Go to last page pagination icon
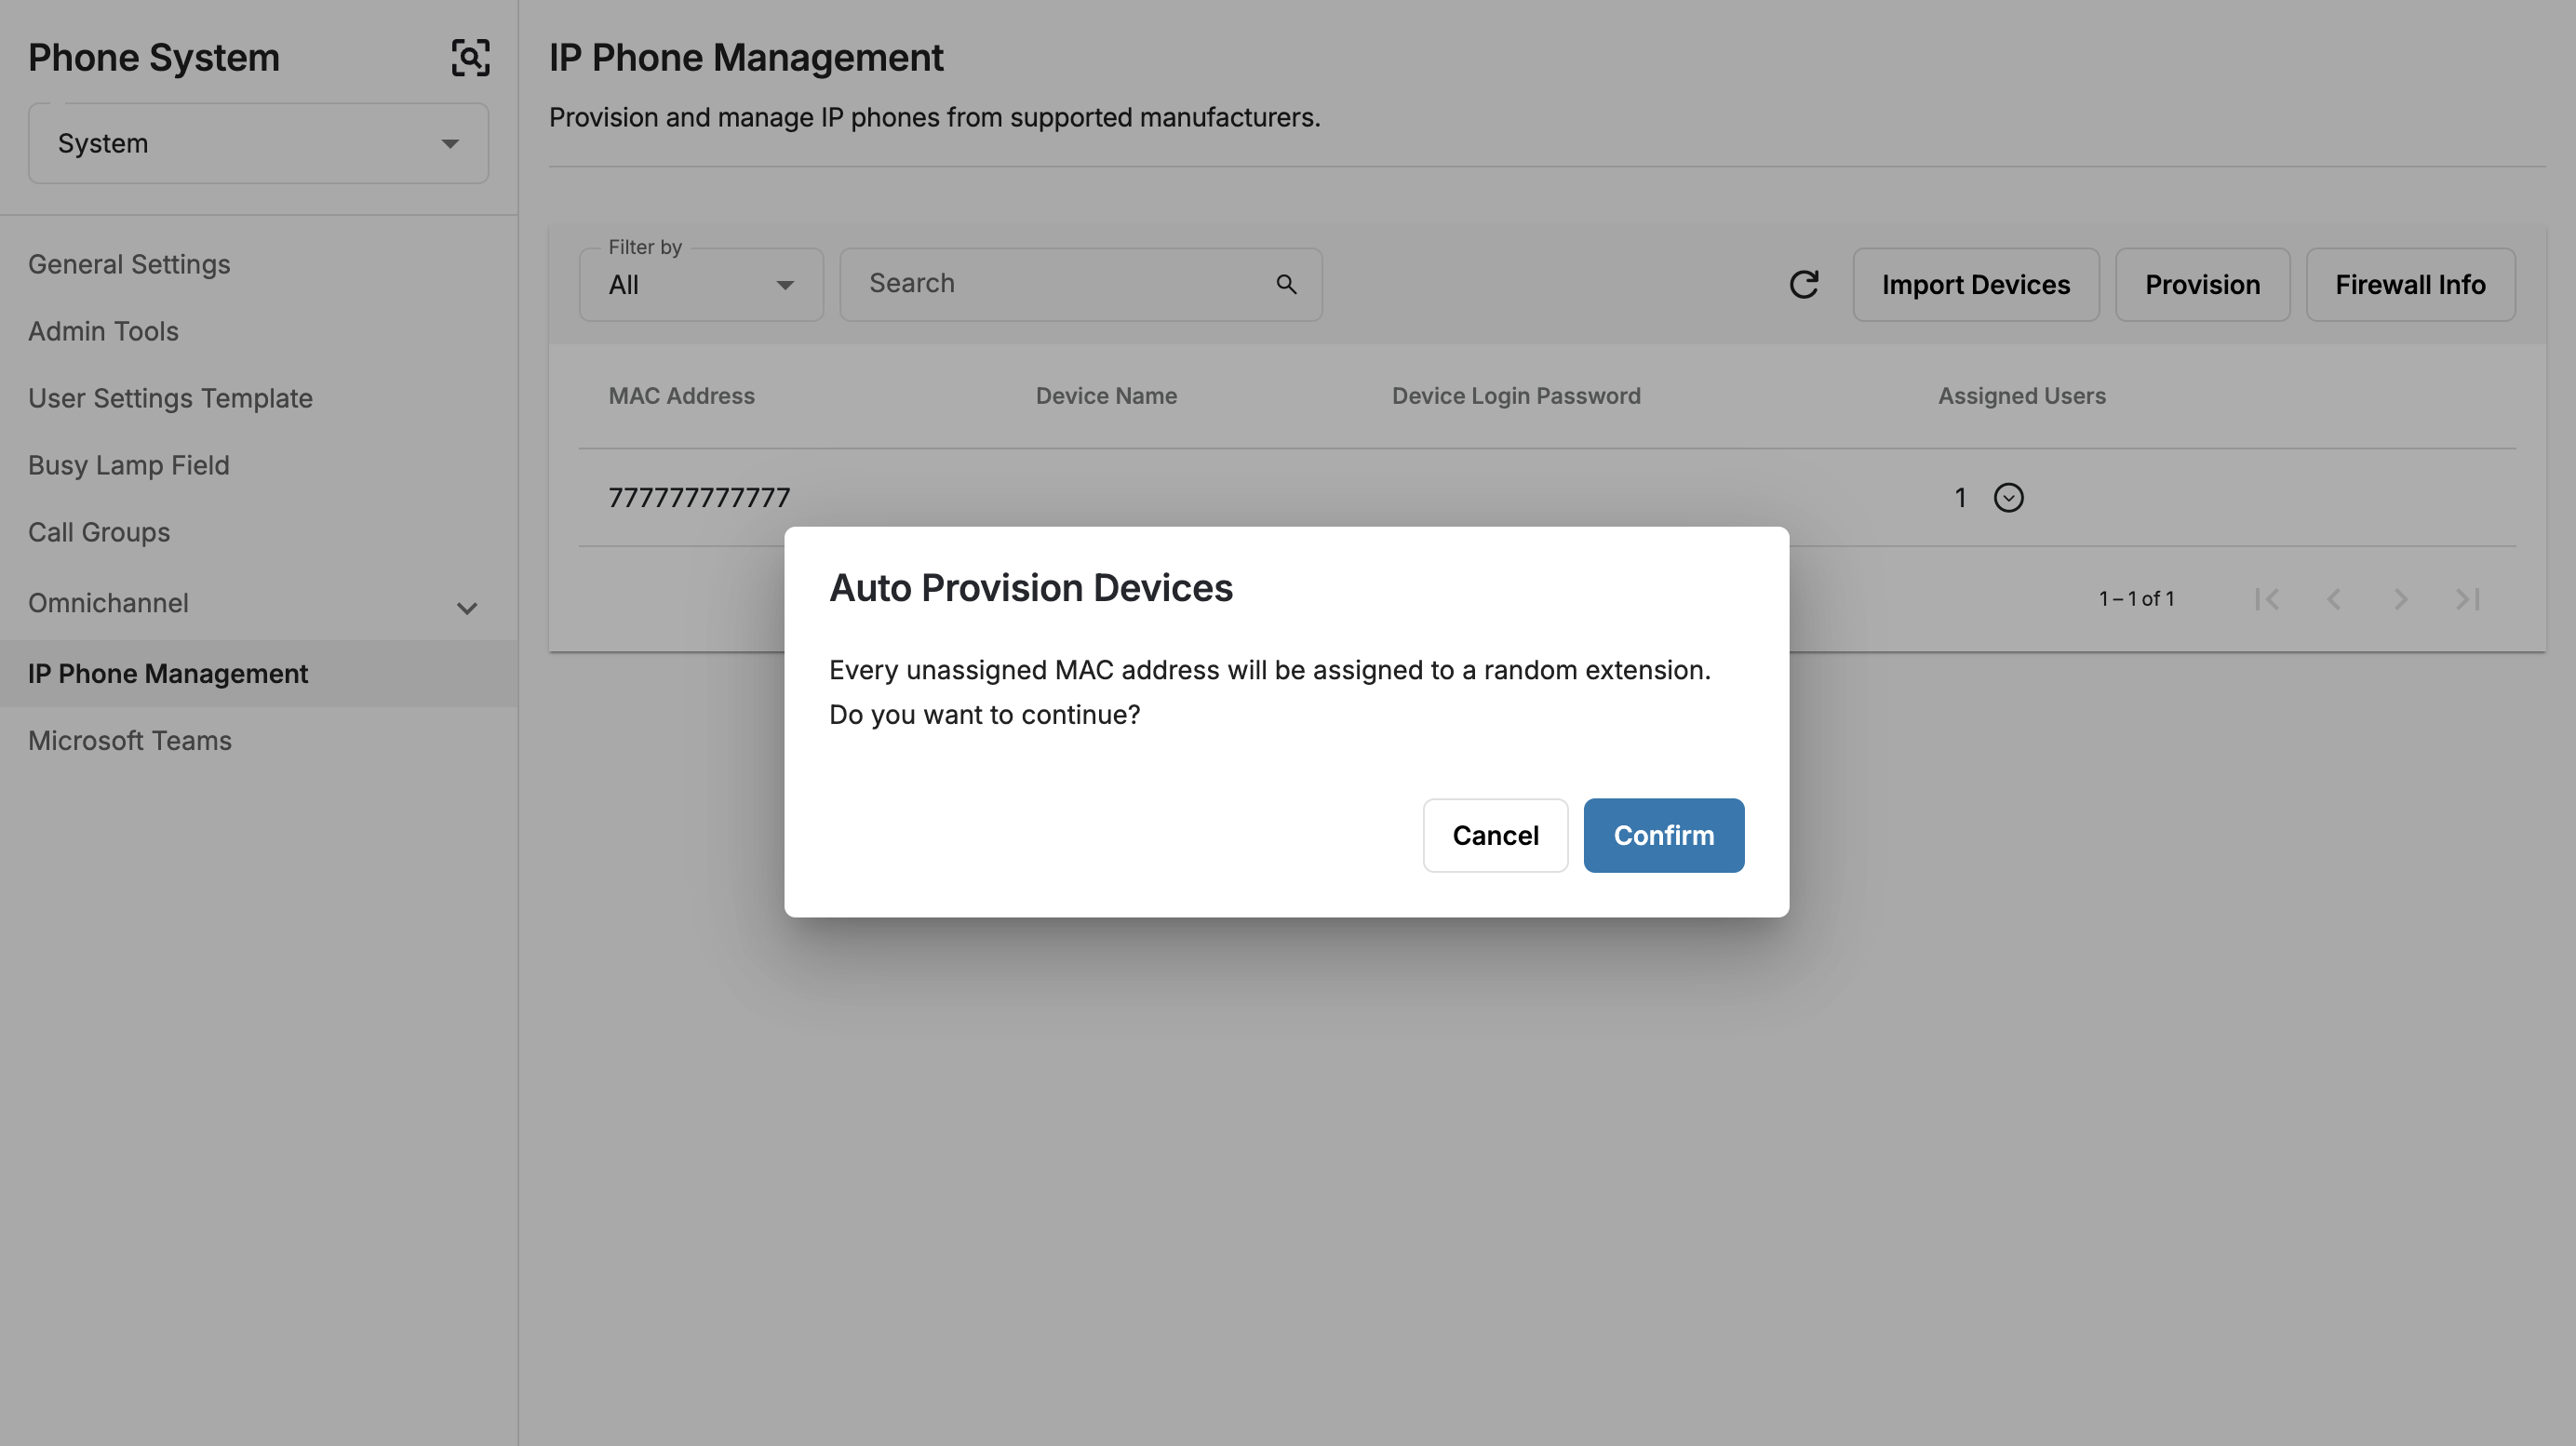2576x1446 pixels. [2467, 599]
